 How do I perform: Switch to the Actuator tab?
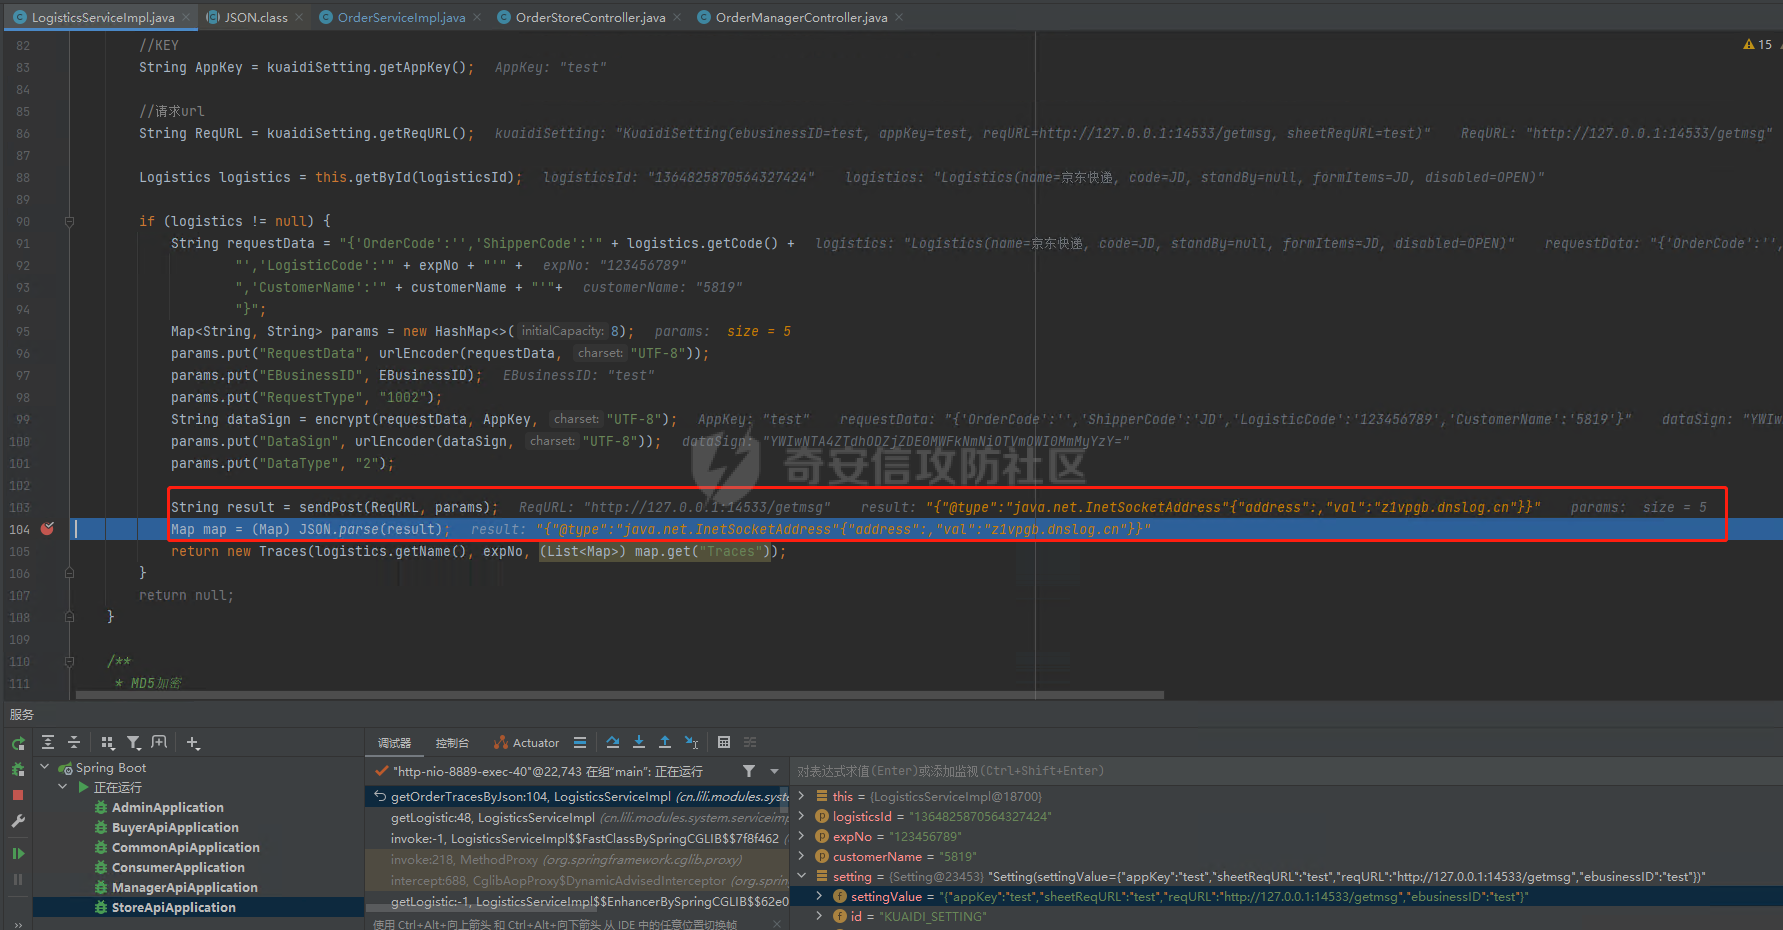pos(526,743)
